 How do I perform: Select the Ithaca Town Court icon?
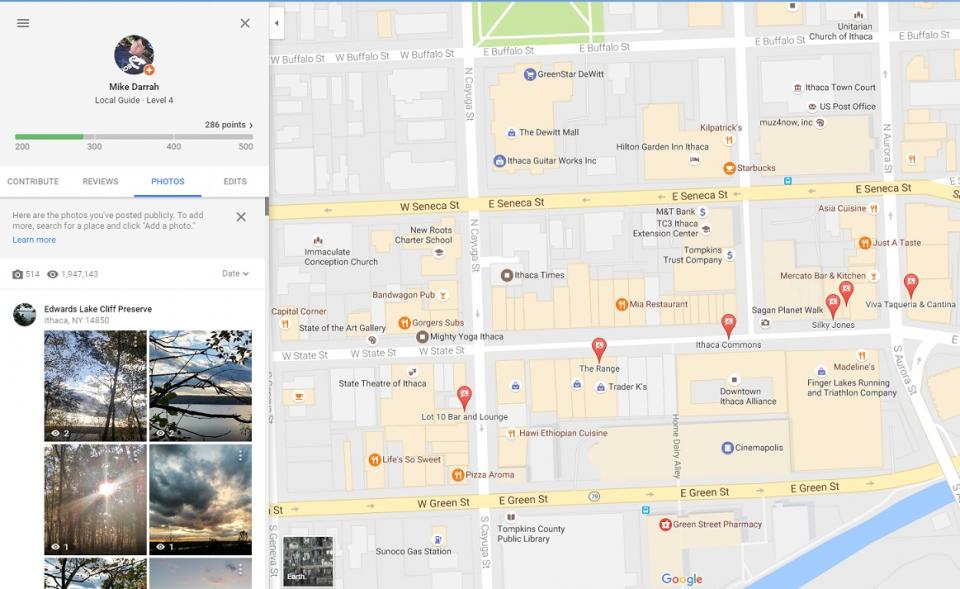(797, 88)
